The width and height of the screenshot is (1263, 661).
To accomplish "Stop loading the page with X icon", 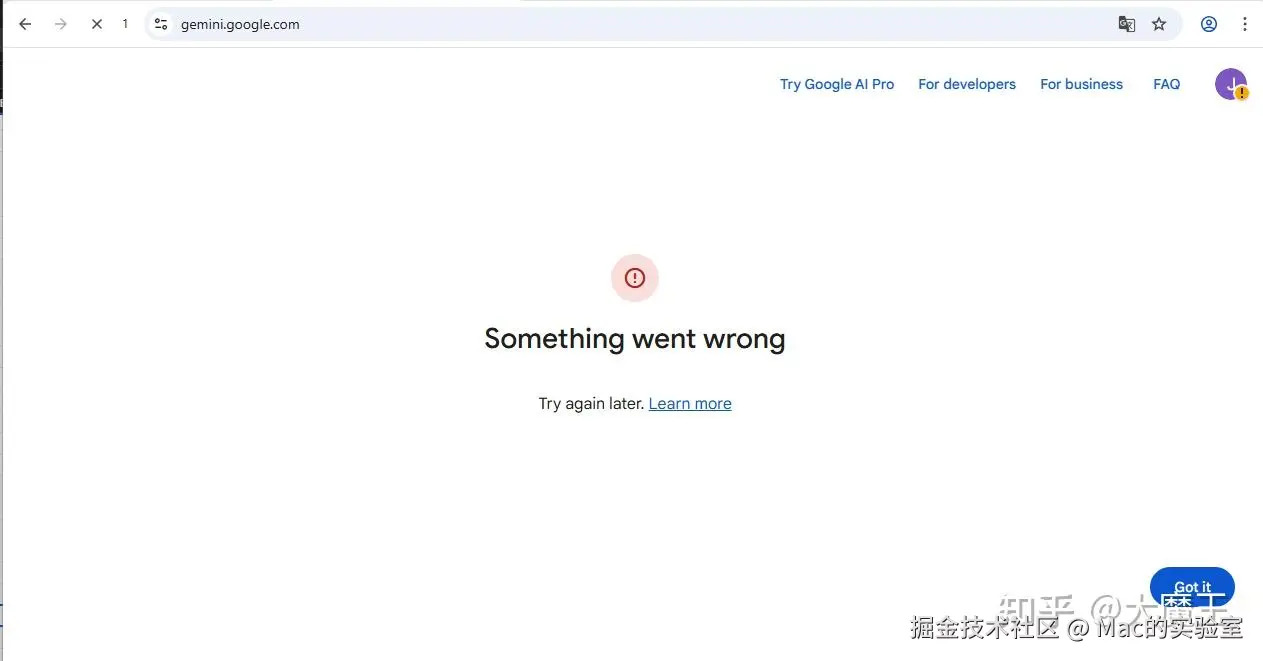I will point(97,24).
